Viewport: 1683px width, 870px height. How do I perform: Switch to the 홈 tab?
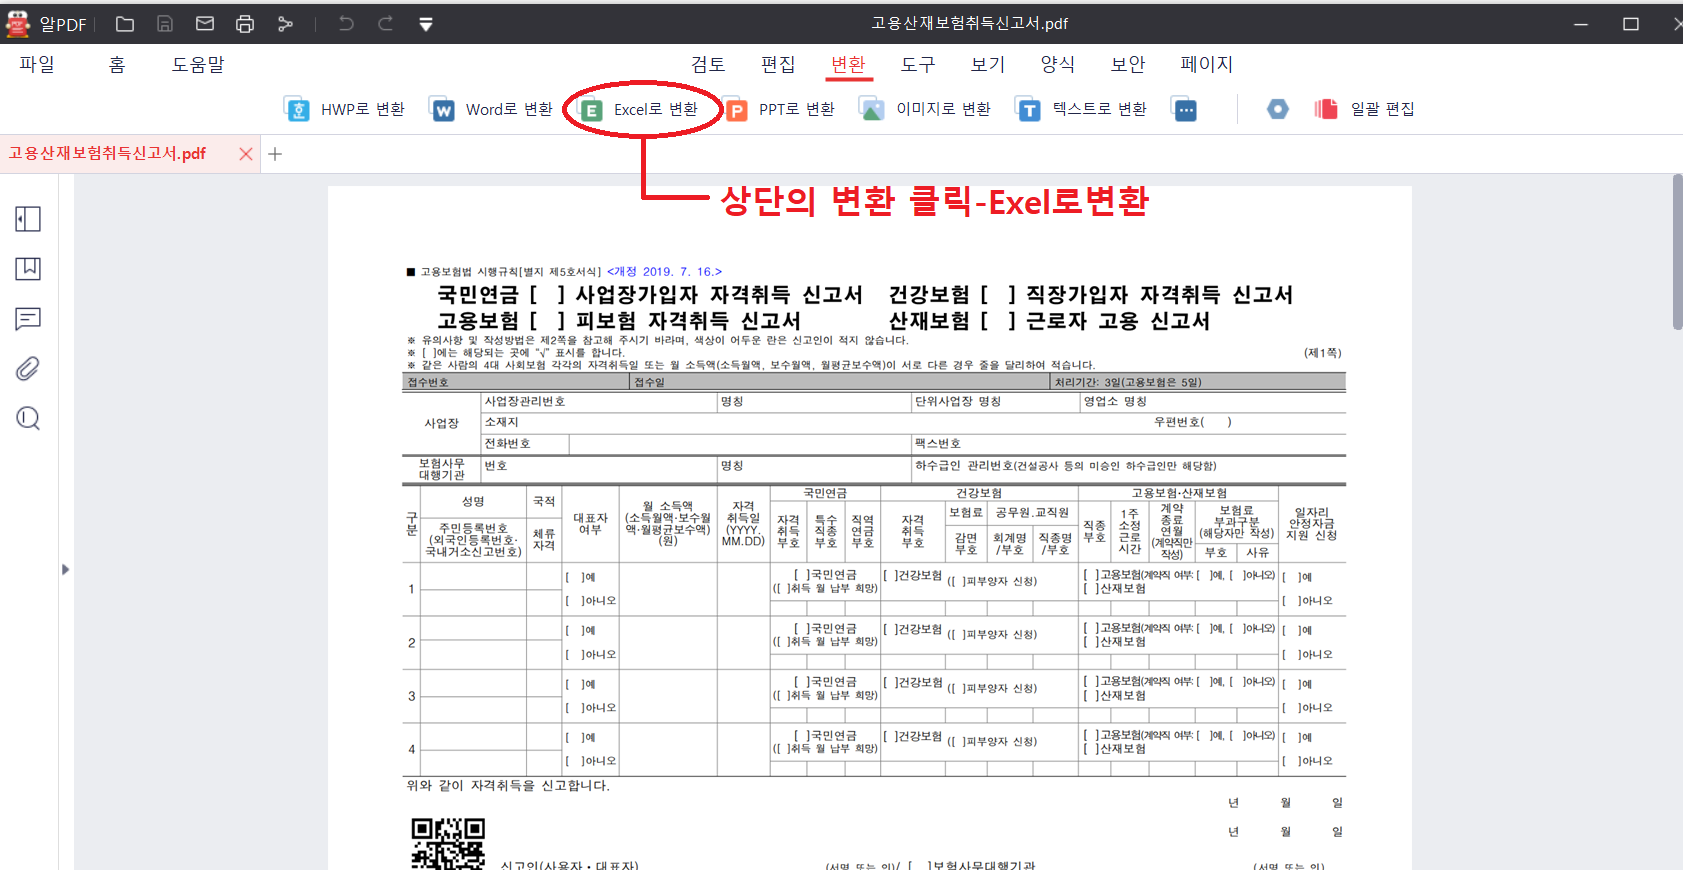point(117,65)
